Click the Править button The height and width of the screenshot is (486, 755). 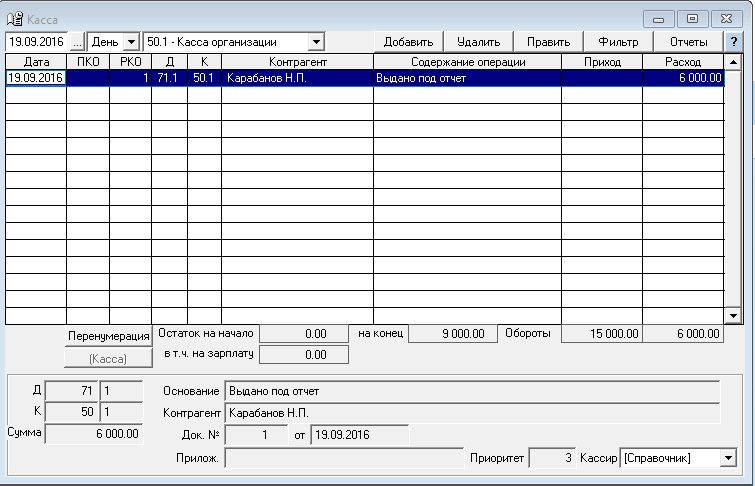[x=548, y=42]
